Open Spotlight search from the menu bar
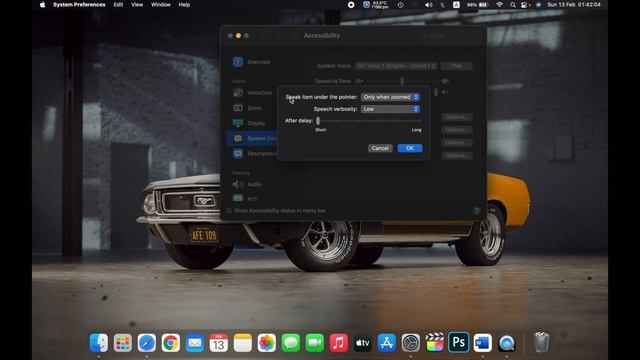This screenshot has width=640, height=360. tap(513, 5)
